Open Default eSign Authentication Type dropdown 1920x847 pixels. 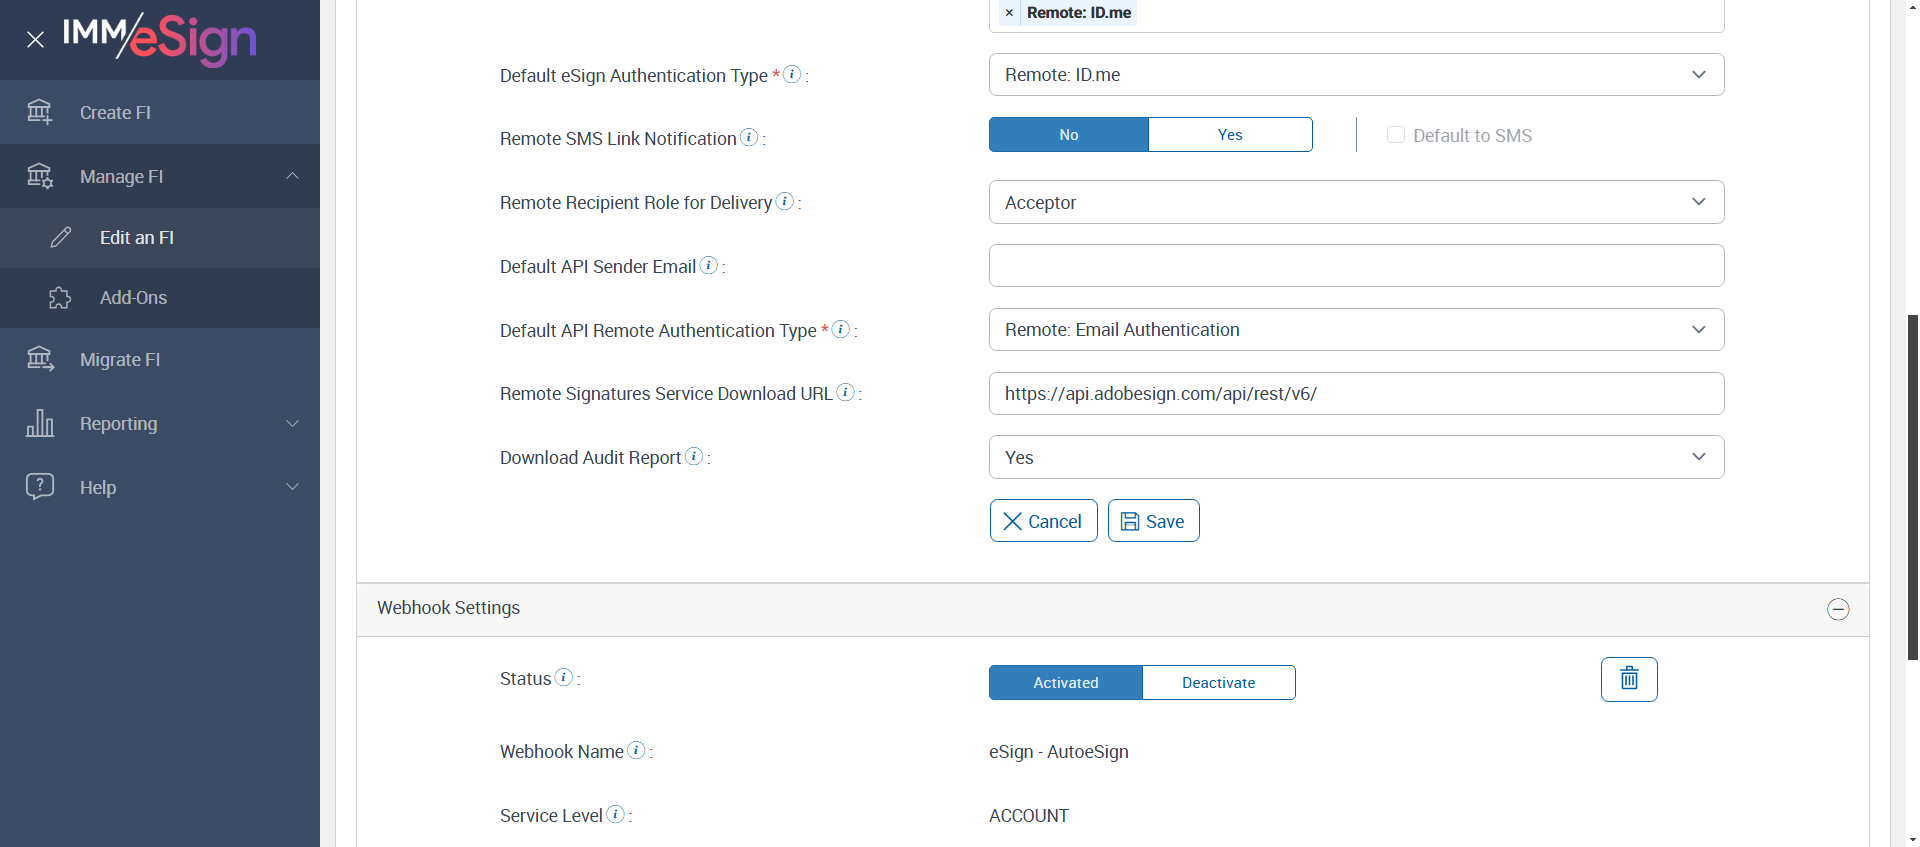coord(1356,75)
